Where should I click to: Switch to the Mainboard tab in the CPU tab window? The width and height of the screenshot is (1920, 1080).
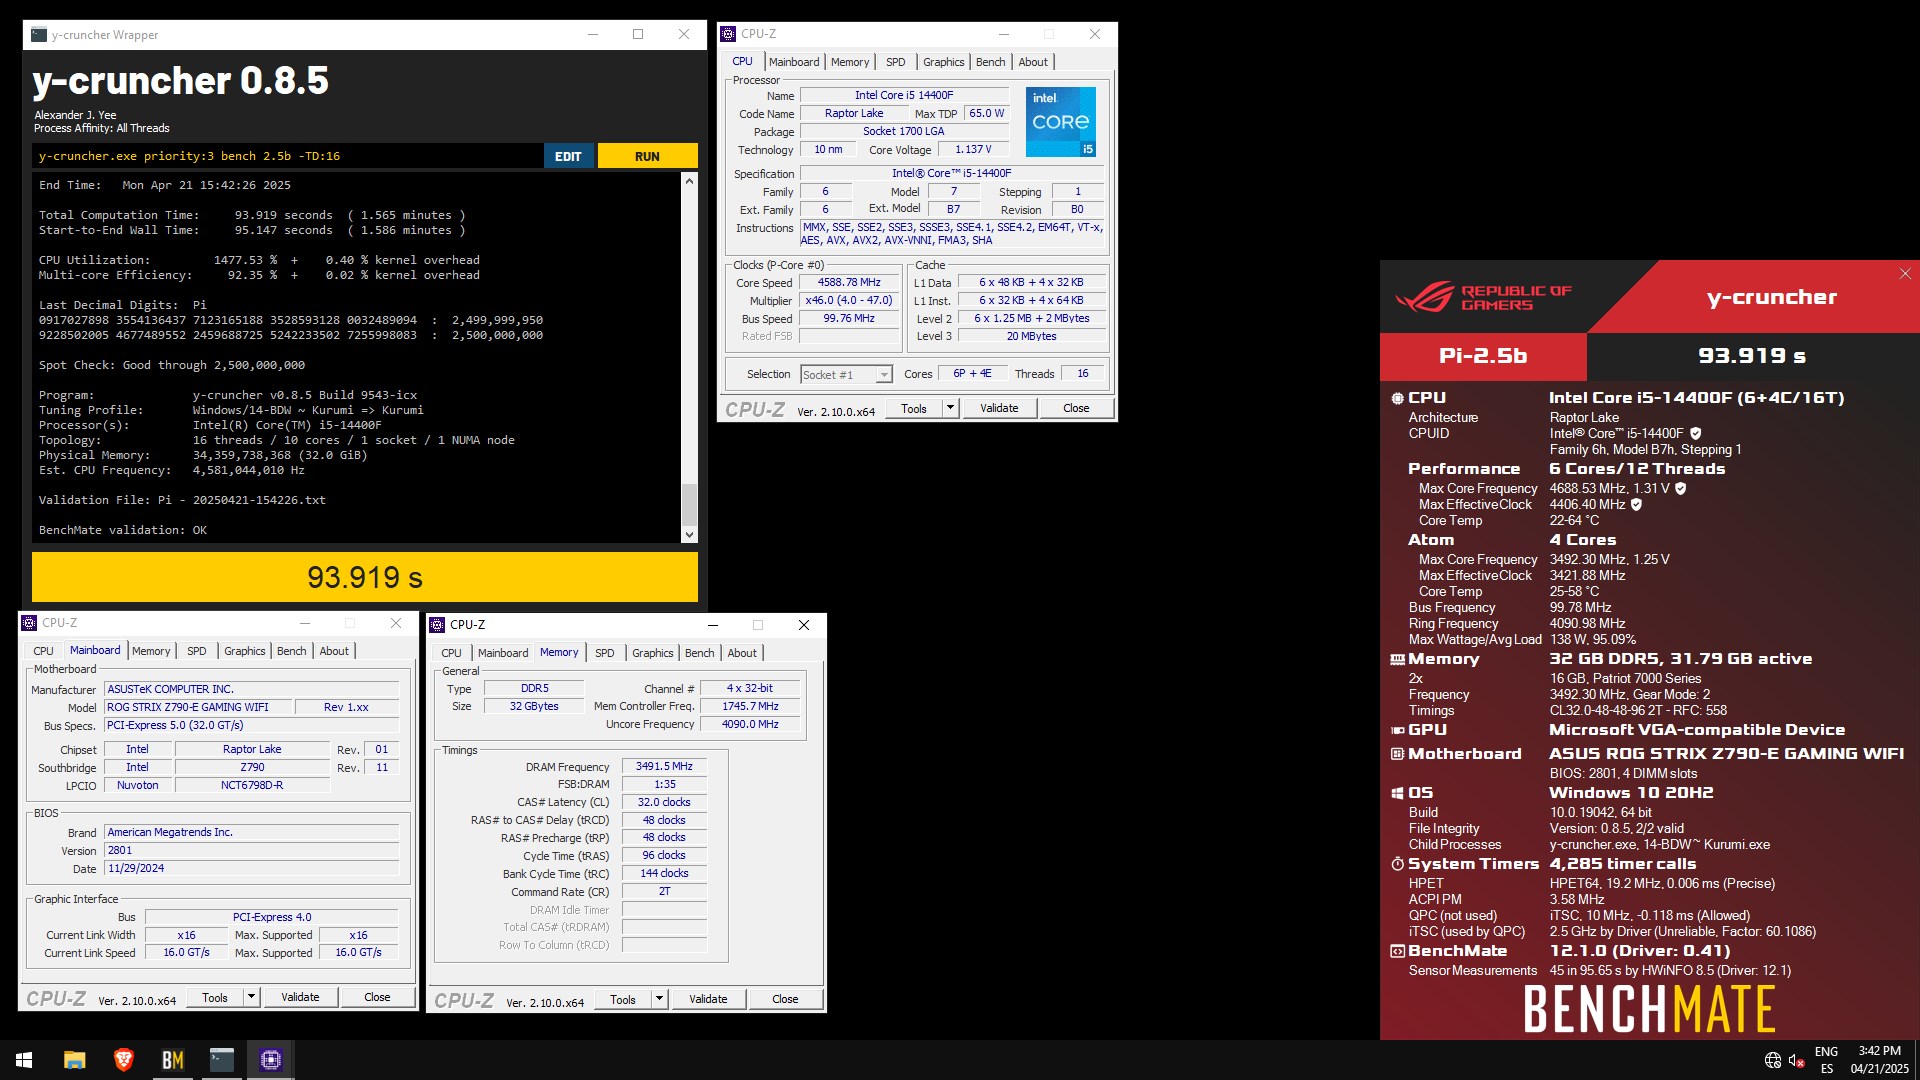[x=794, y=62]
